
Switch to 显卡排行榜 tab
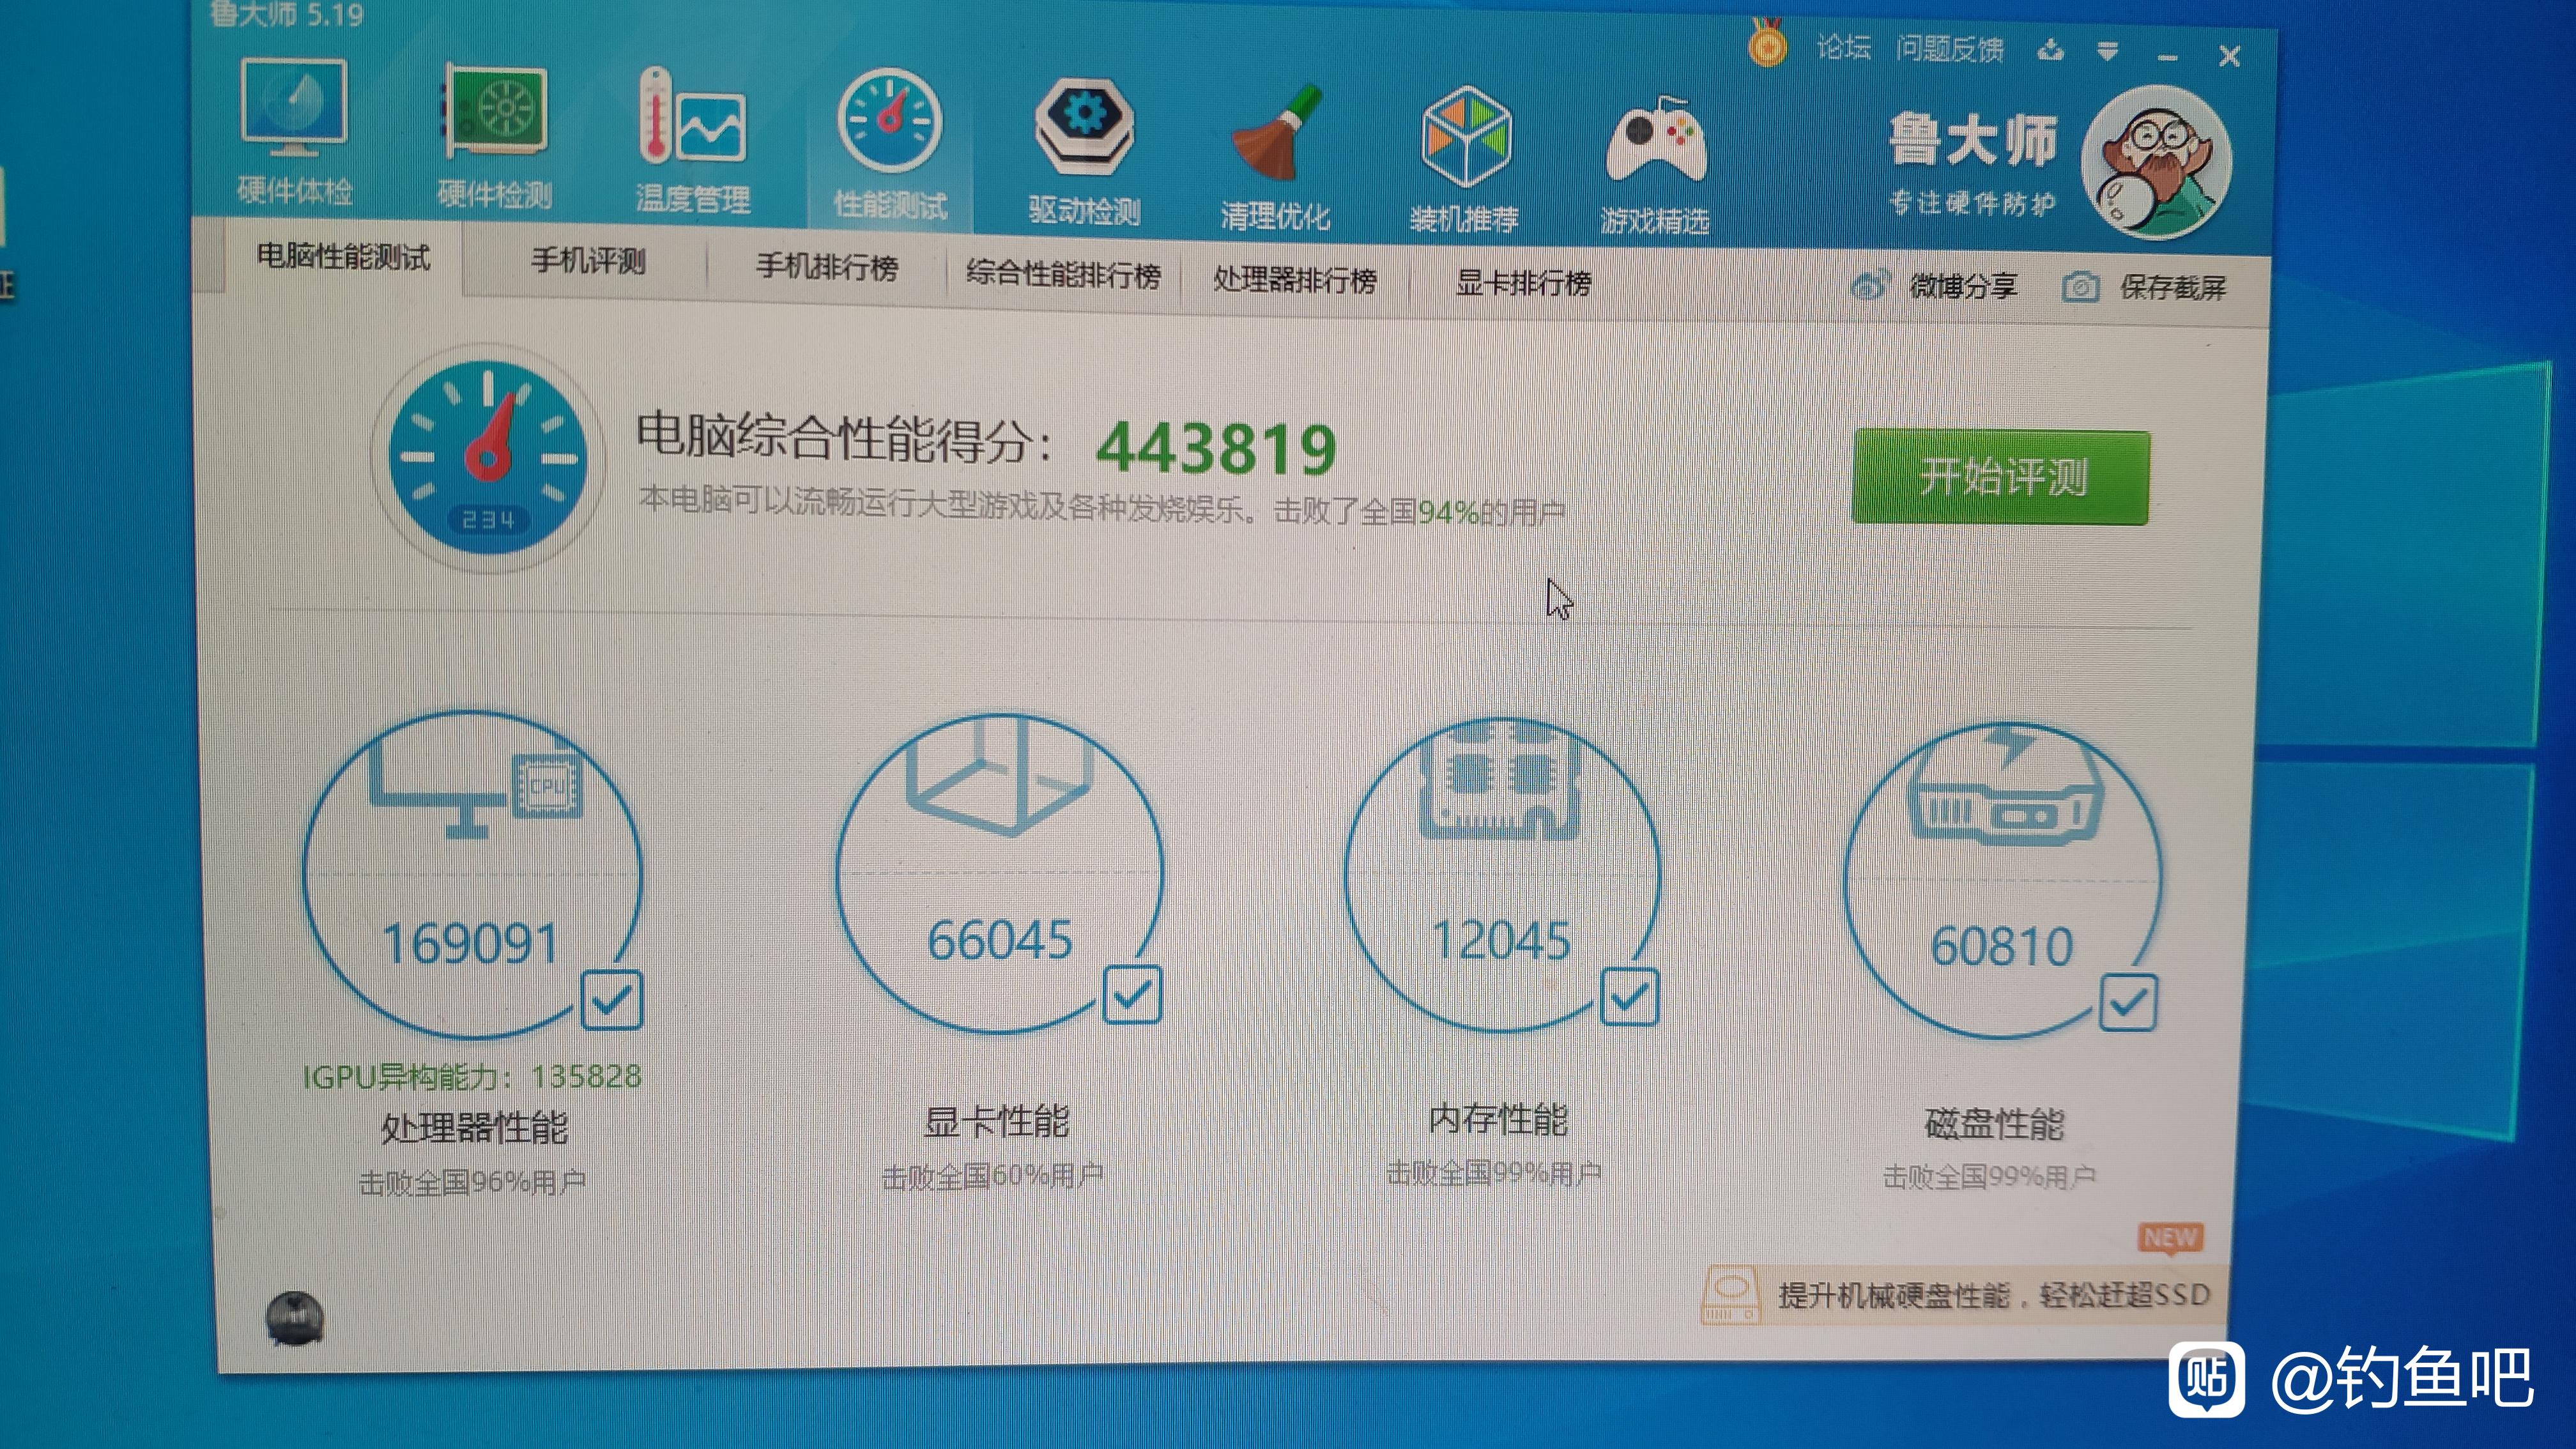click(1523, 283)
